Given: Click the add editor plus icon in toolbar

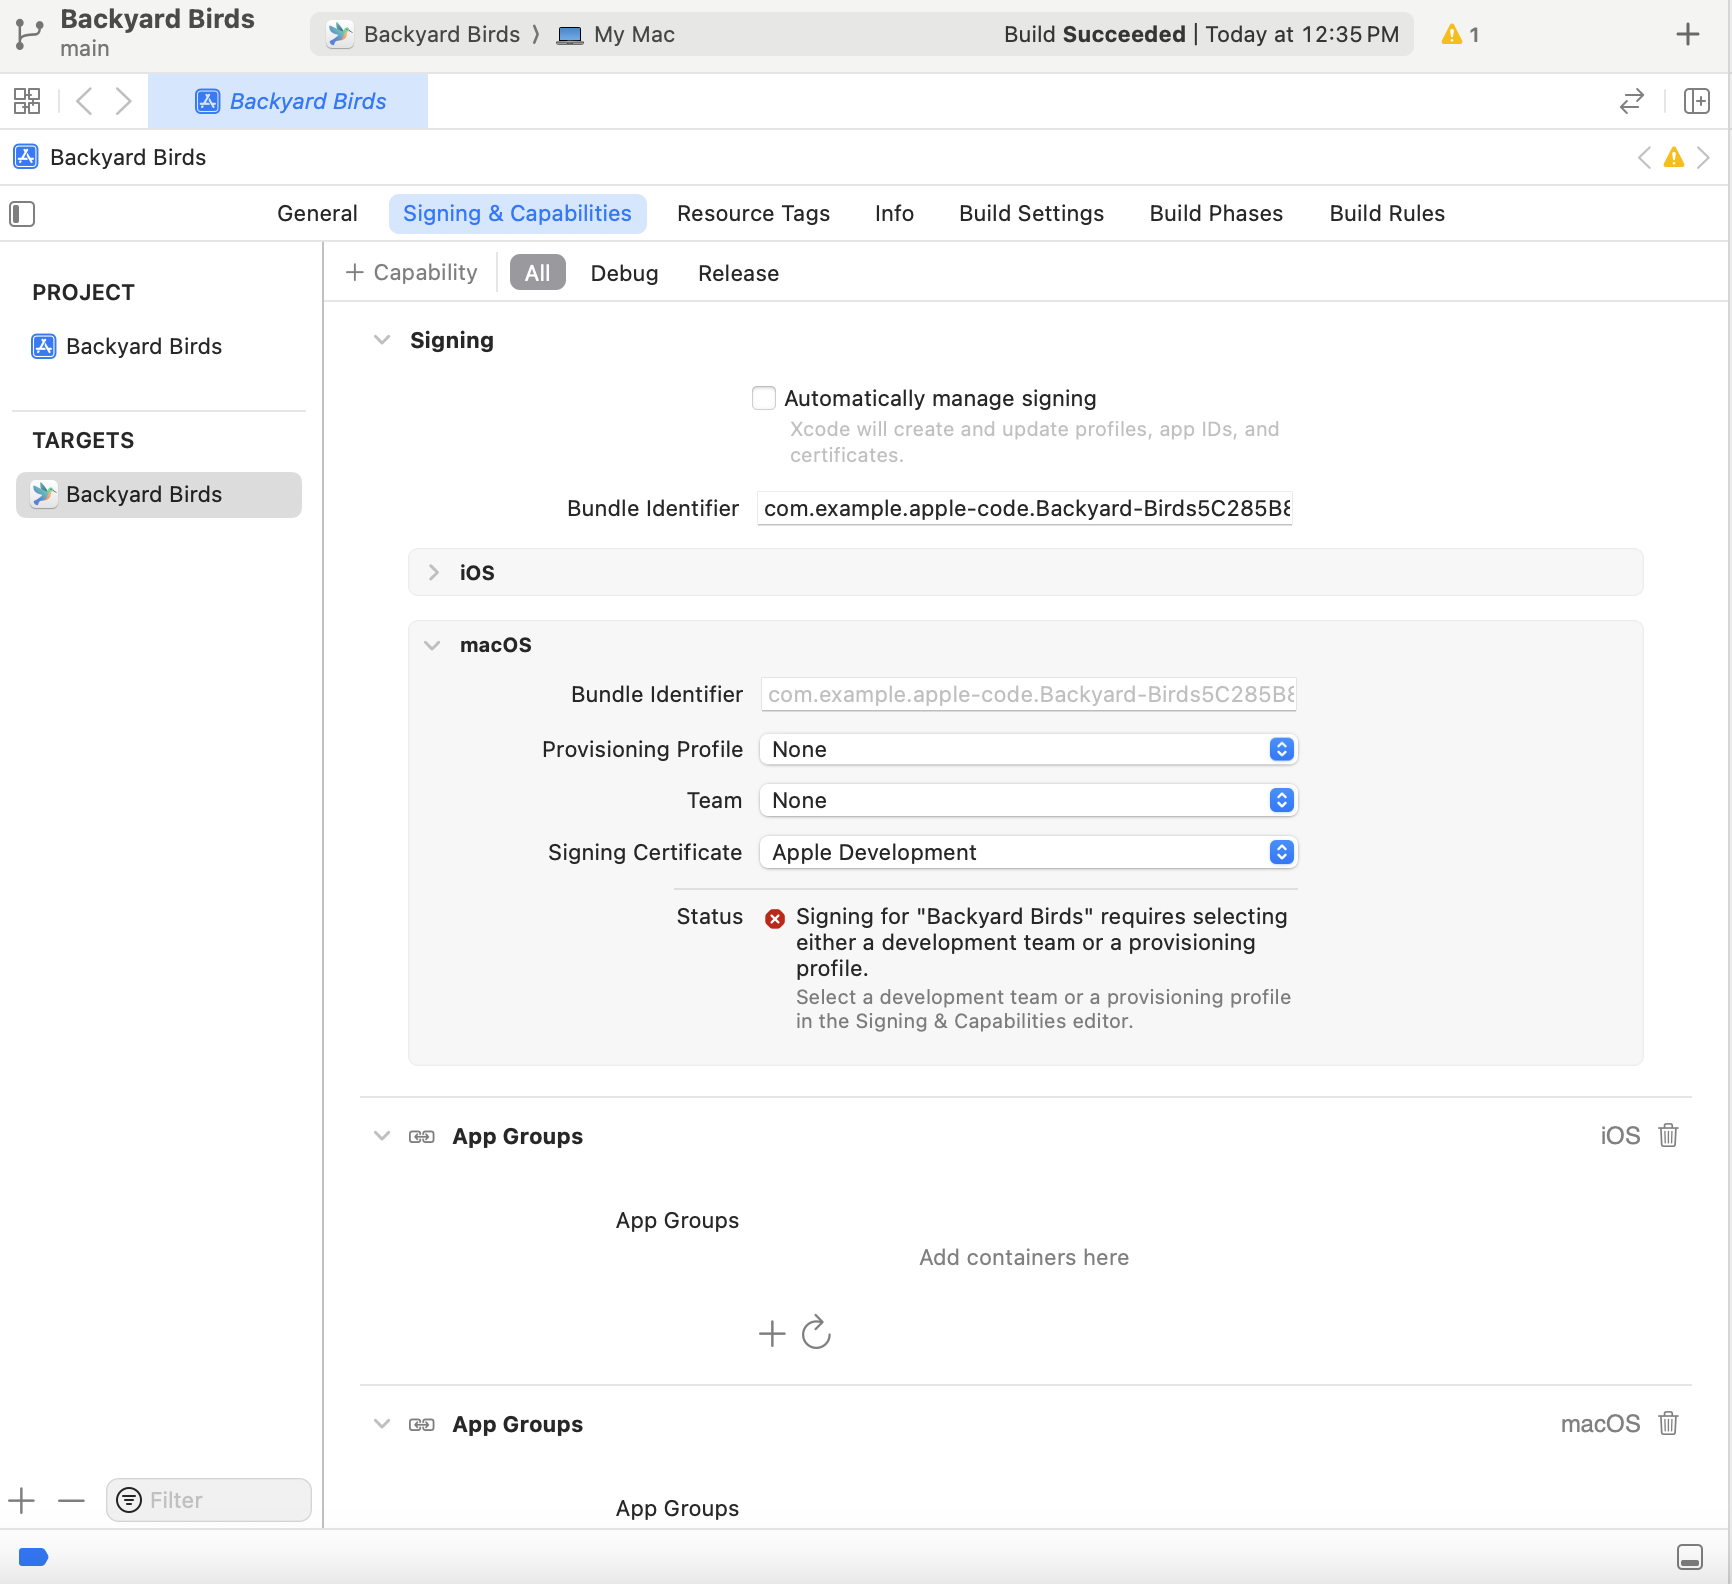Looking at the screenshot, I should (1688, 34).
